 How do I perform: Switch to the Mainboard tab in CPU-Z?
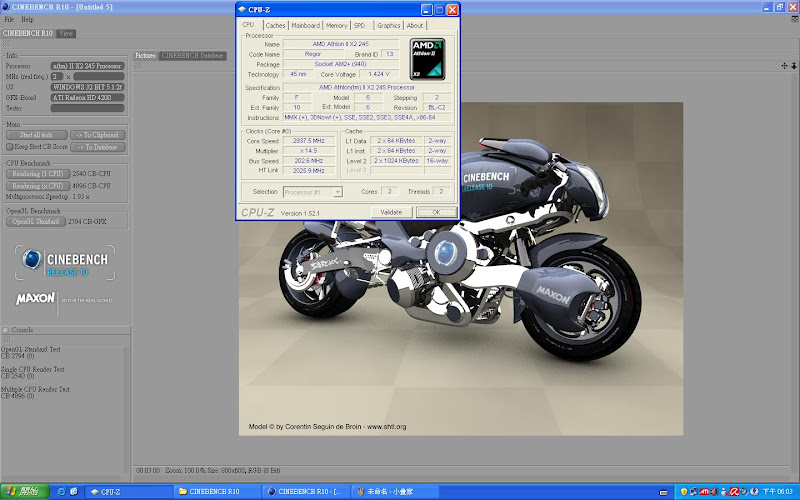tap(306, 26)
